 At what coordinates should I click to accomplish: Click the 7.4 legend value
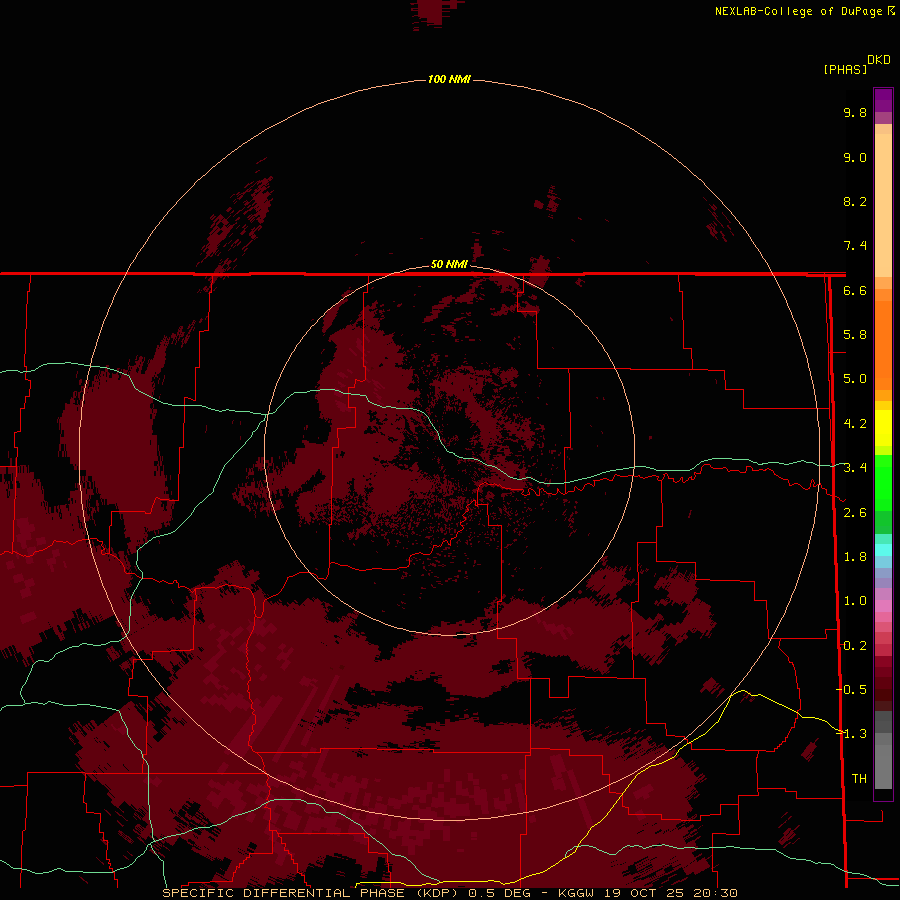(855, 246)
